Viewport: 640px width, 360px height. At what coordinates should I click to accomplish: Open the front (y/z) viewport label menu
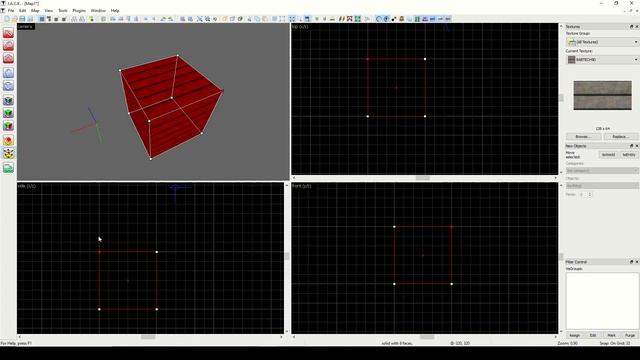(302, 186)
